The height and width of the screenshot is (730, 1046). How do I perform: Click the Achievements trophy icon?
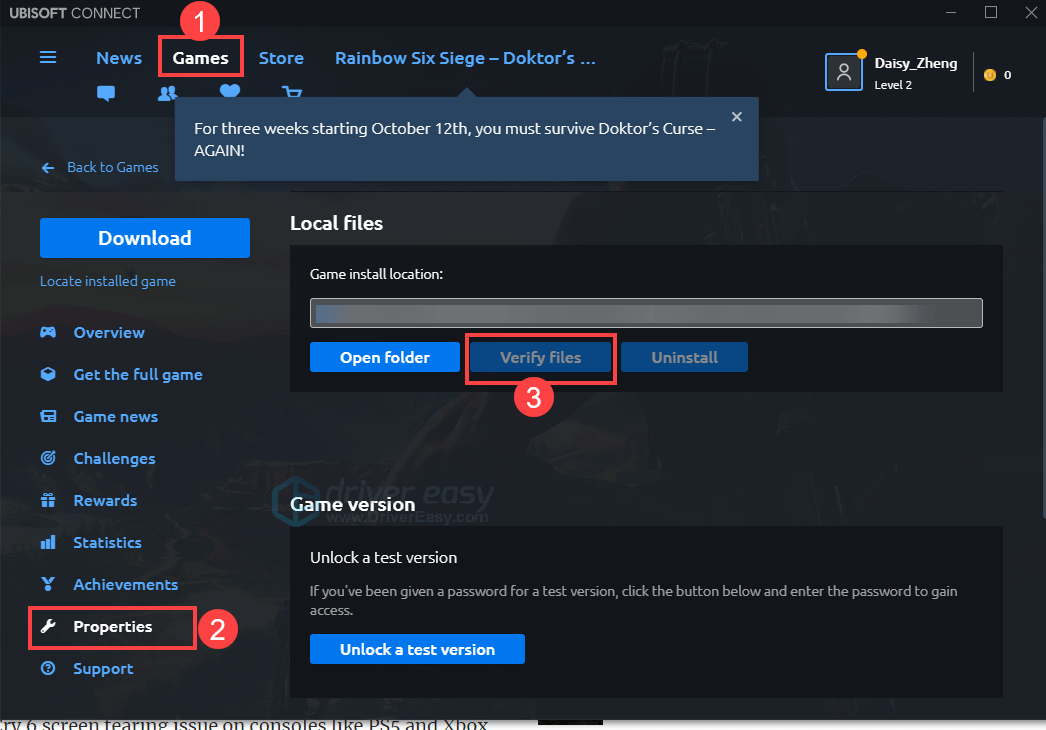(48, 584)
